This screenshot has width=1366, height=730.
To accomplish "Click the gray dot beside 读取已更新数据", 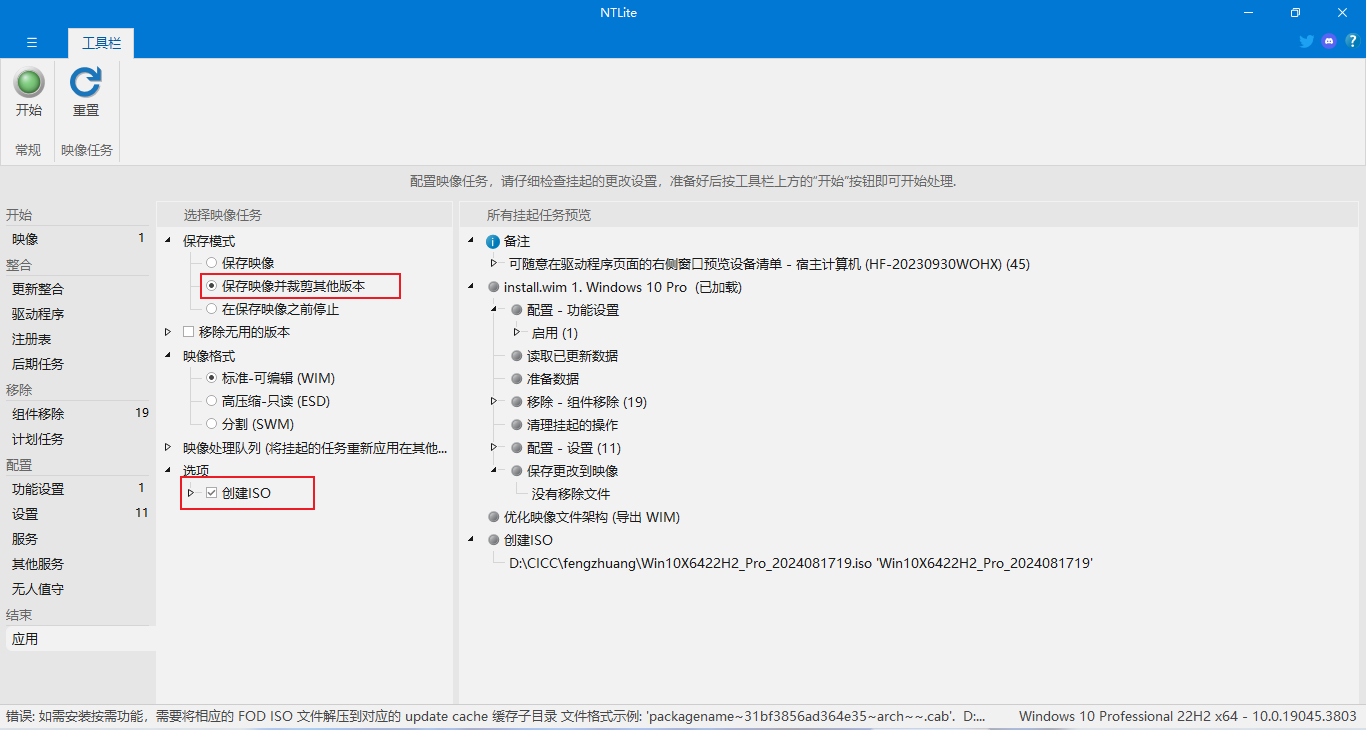I will (517, 356).
